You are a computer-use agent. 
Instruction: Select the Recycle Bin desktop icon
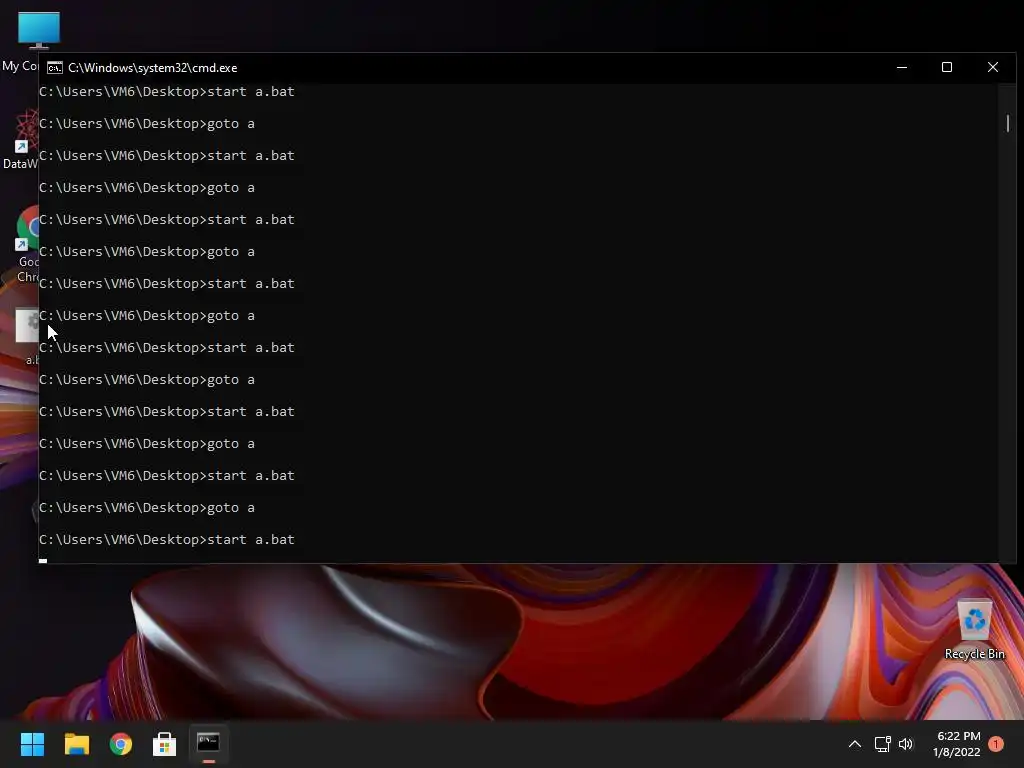point(974,630)
